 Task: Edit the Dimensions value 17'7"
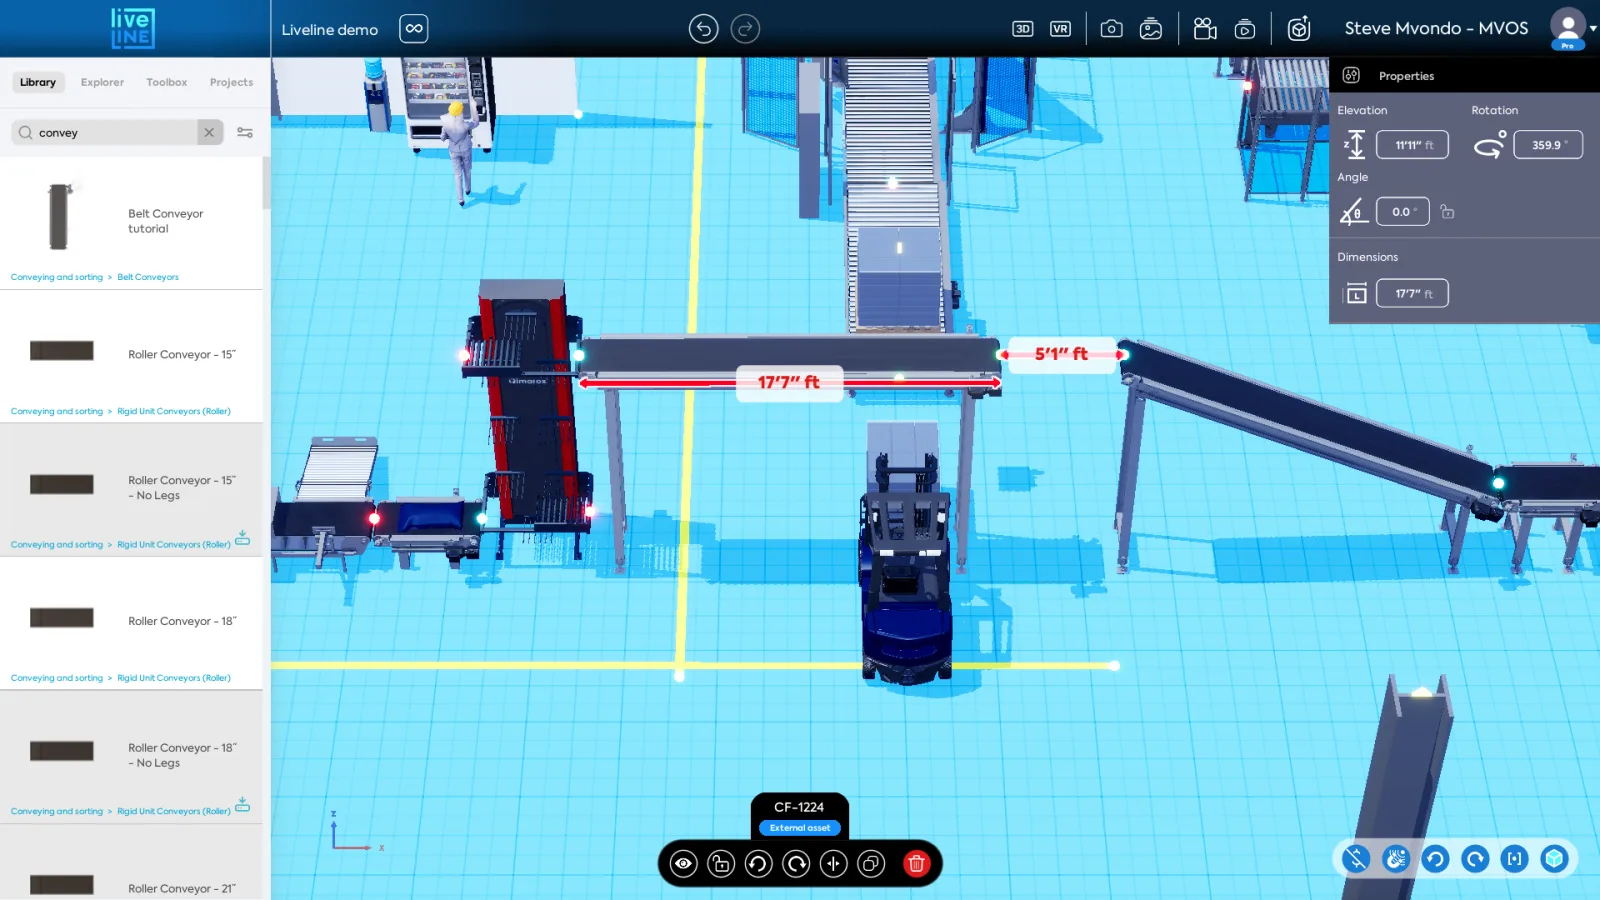pyautogui.click(x=1413, y=293)
